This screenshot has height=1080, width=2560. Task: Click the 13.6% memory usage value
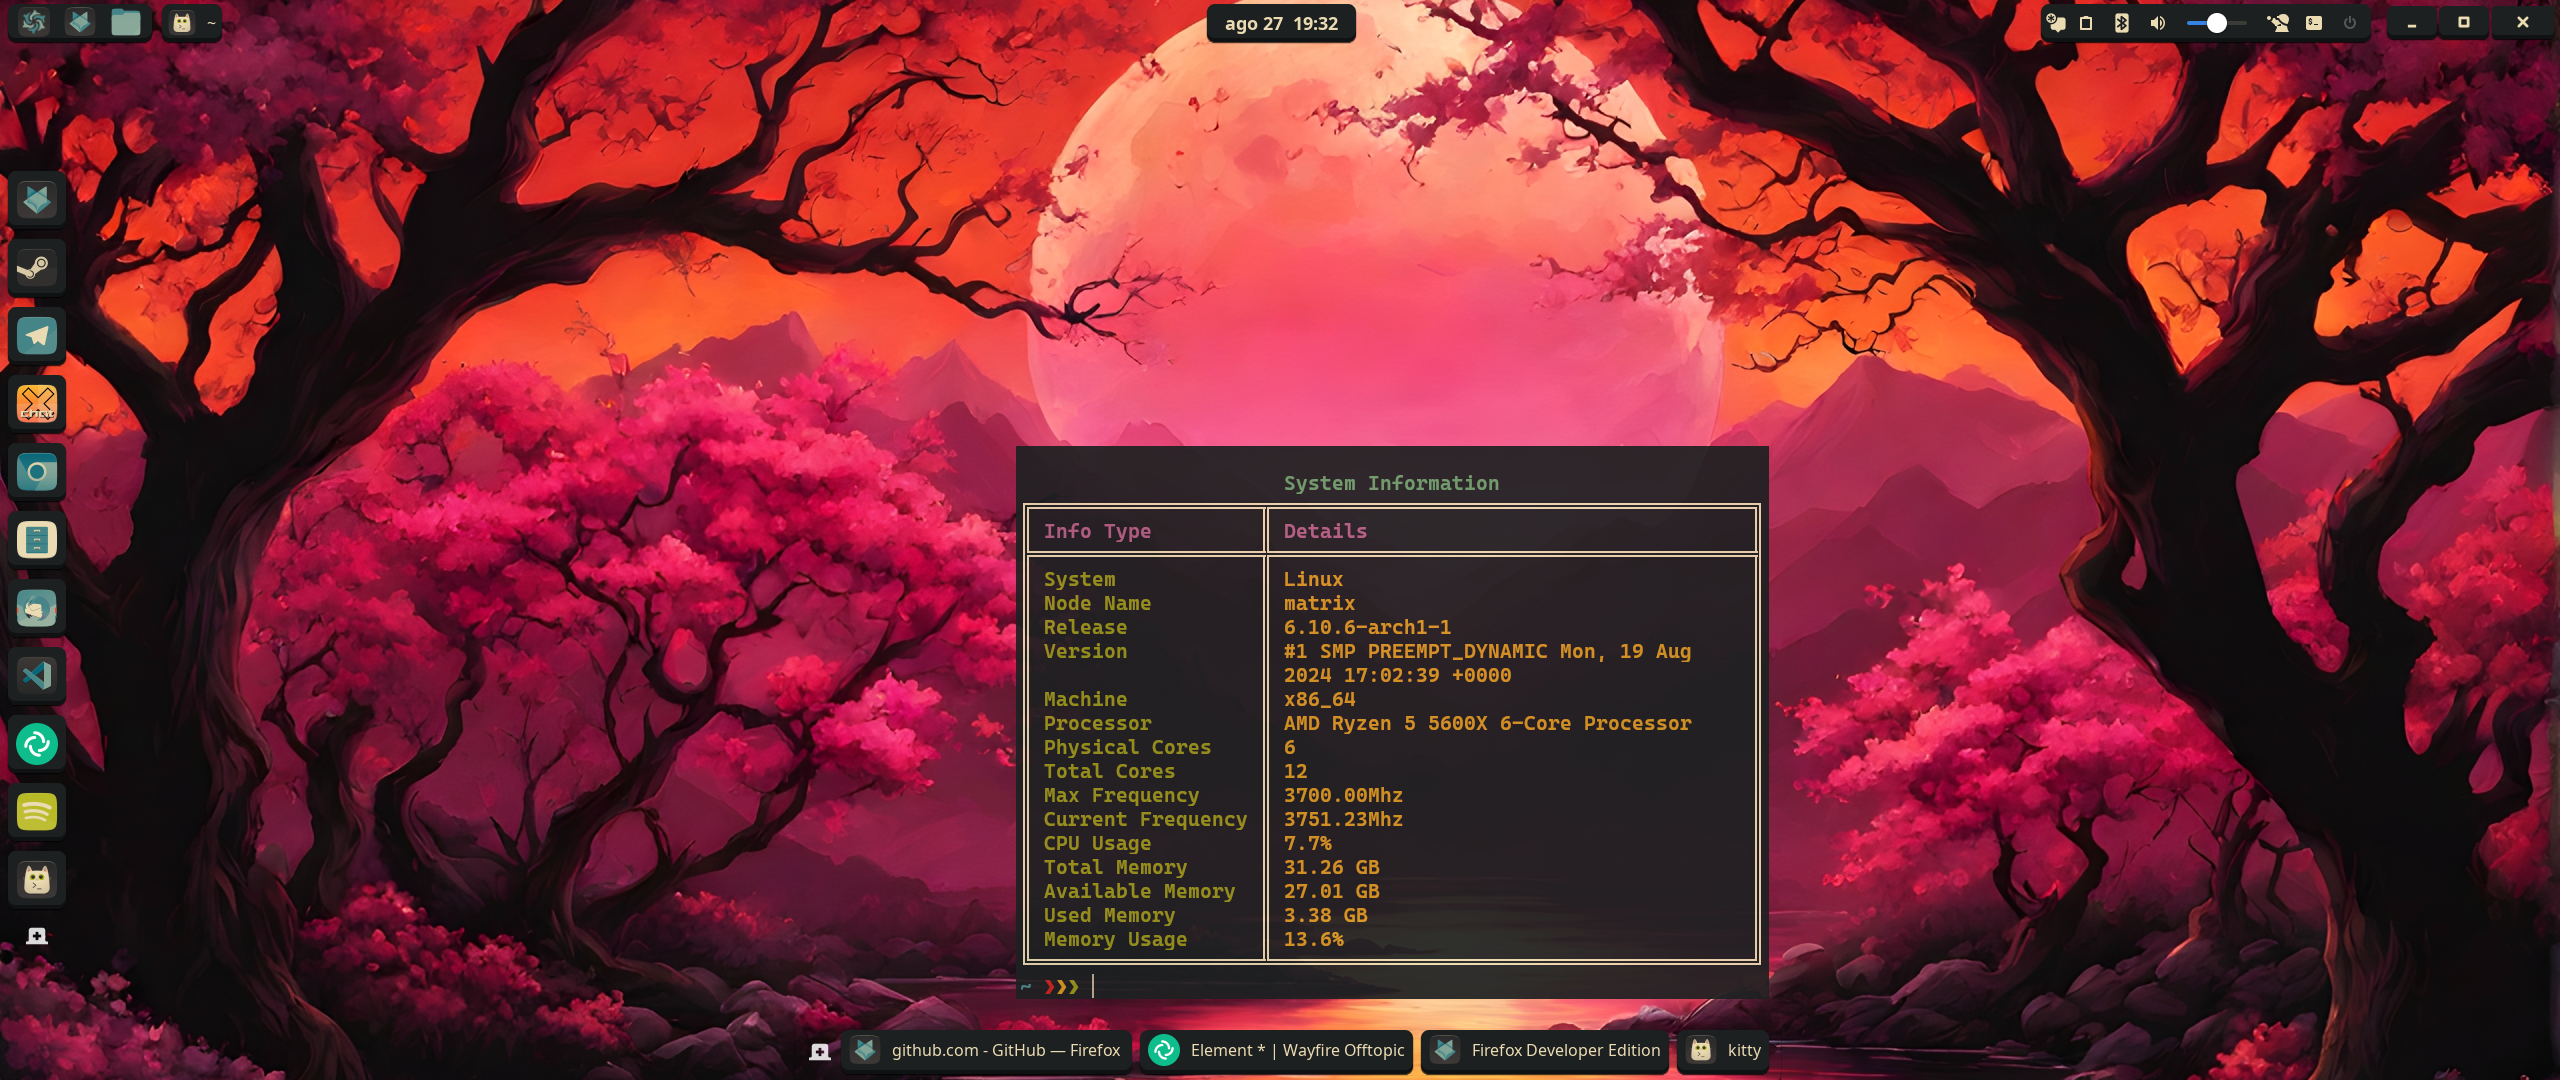(1313, 939)
